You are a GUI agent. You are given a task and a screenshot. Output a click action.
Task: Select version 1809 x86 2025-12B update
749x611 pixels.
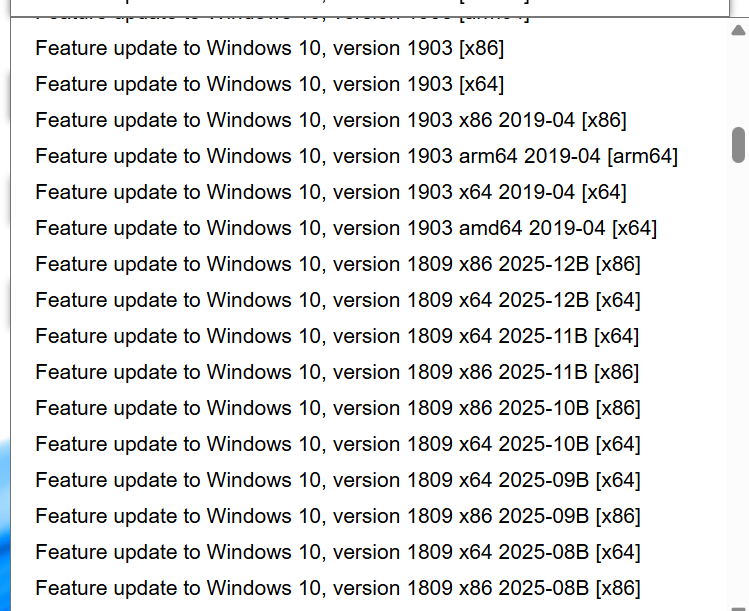click(x=337, y=264)
